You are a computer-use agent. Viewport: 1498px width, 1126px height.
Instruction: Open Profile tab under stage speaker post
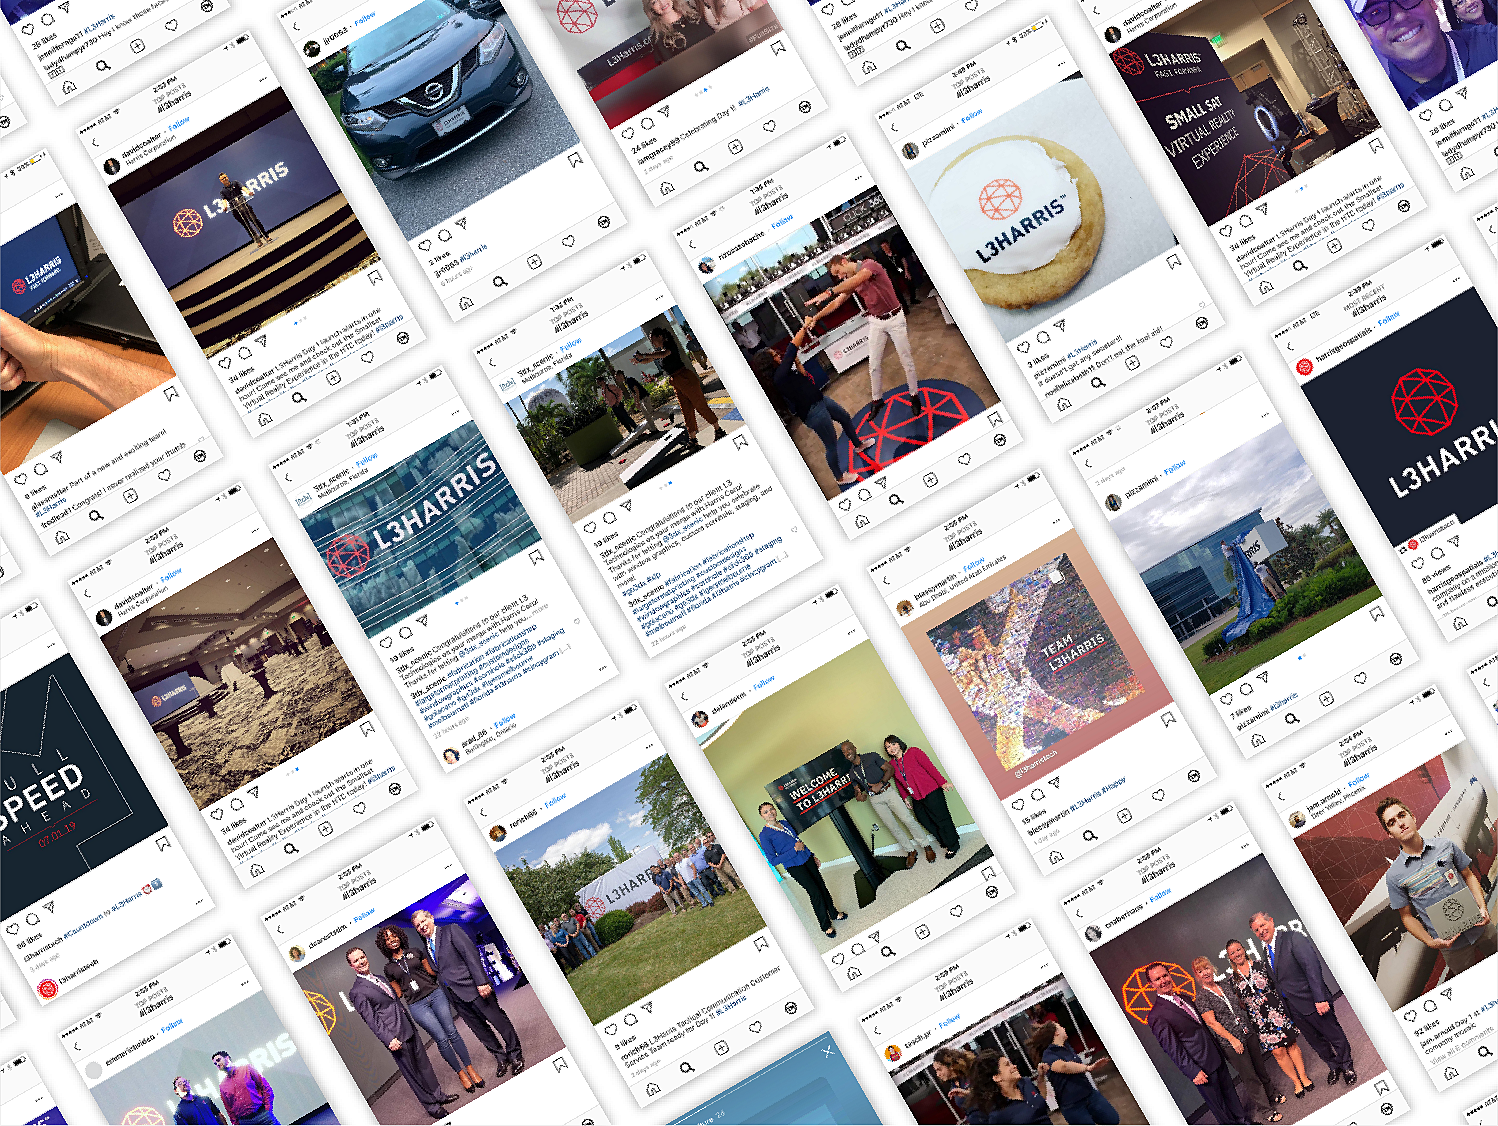coord(403,338)
